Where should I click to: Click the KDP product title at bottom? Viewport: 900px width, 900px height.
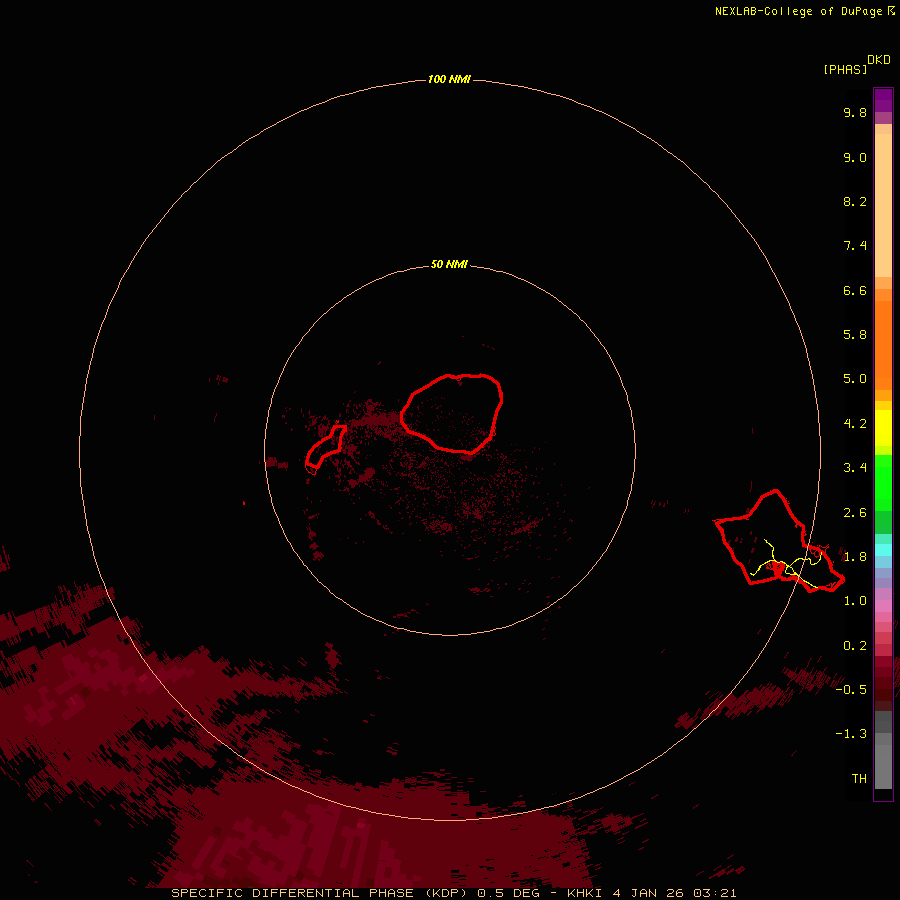click(453, 893)
